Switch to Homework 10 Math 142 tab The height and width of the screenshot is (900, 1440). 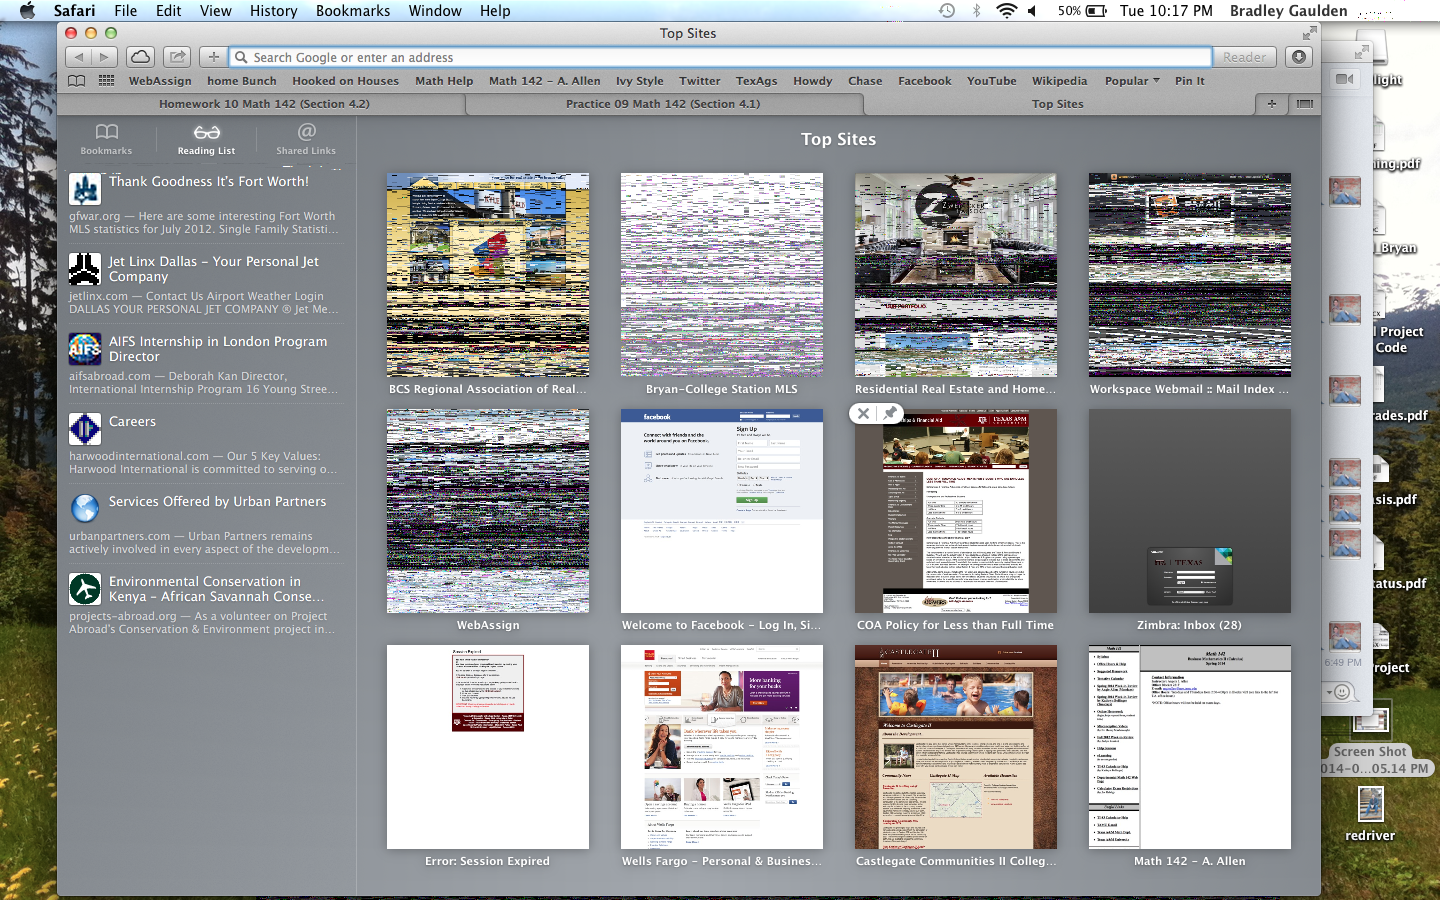264,104
